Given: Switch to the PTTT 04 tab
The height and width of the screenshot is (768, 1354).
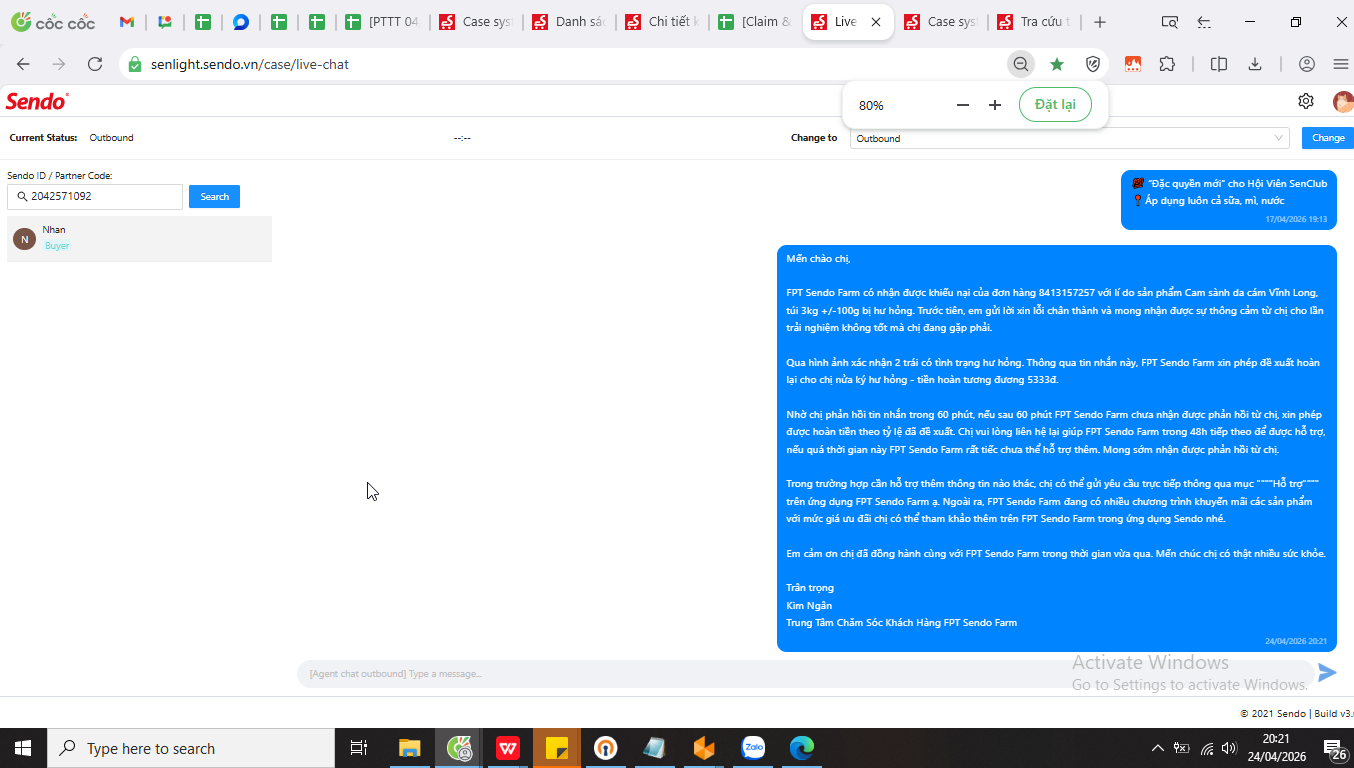Looking at the screenshot, I should pos(382,22).
